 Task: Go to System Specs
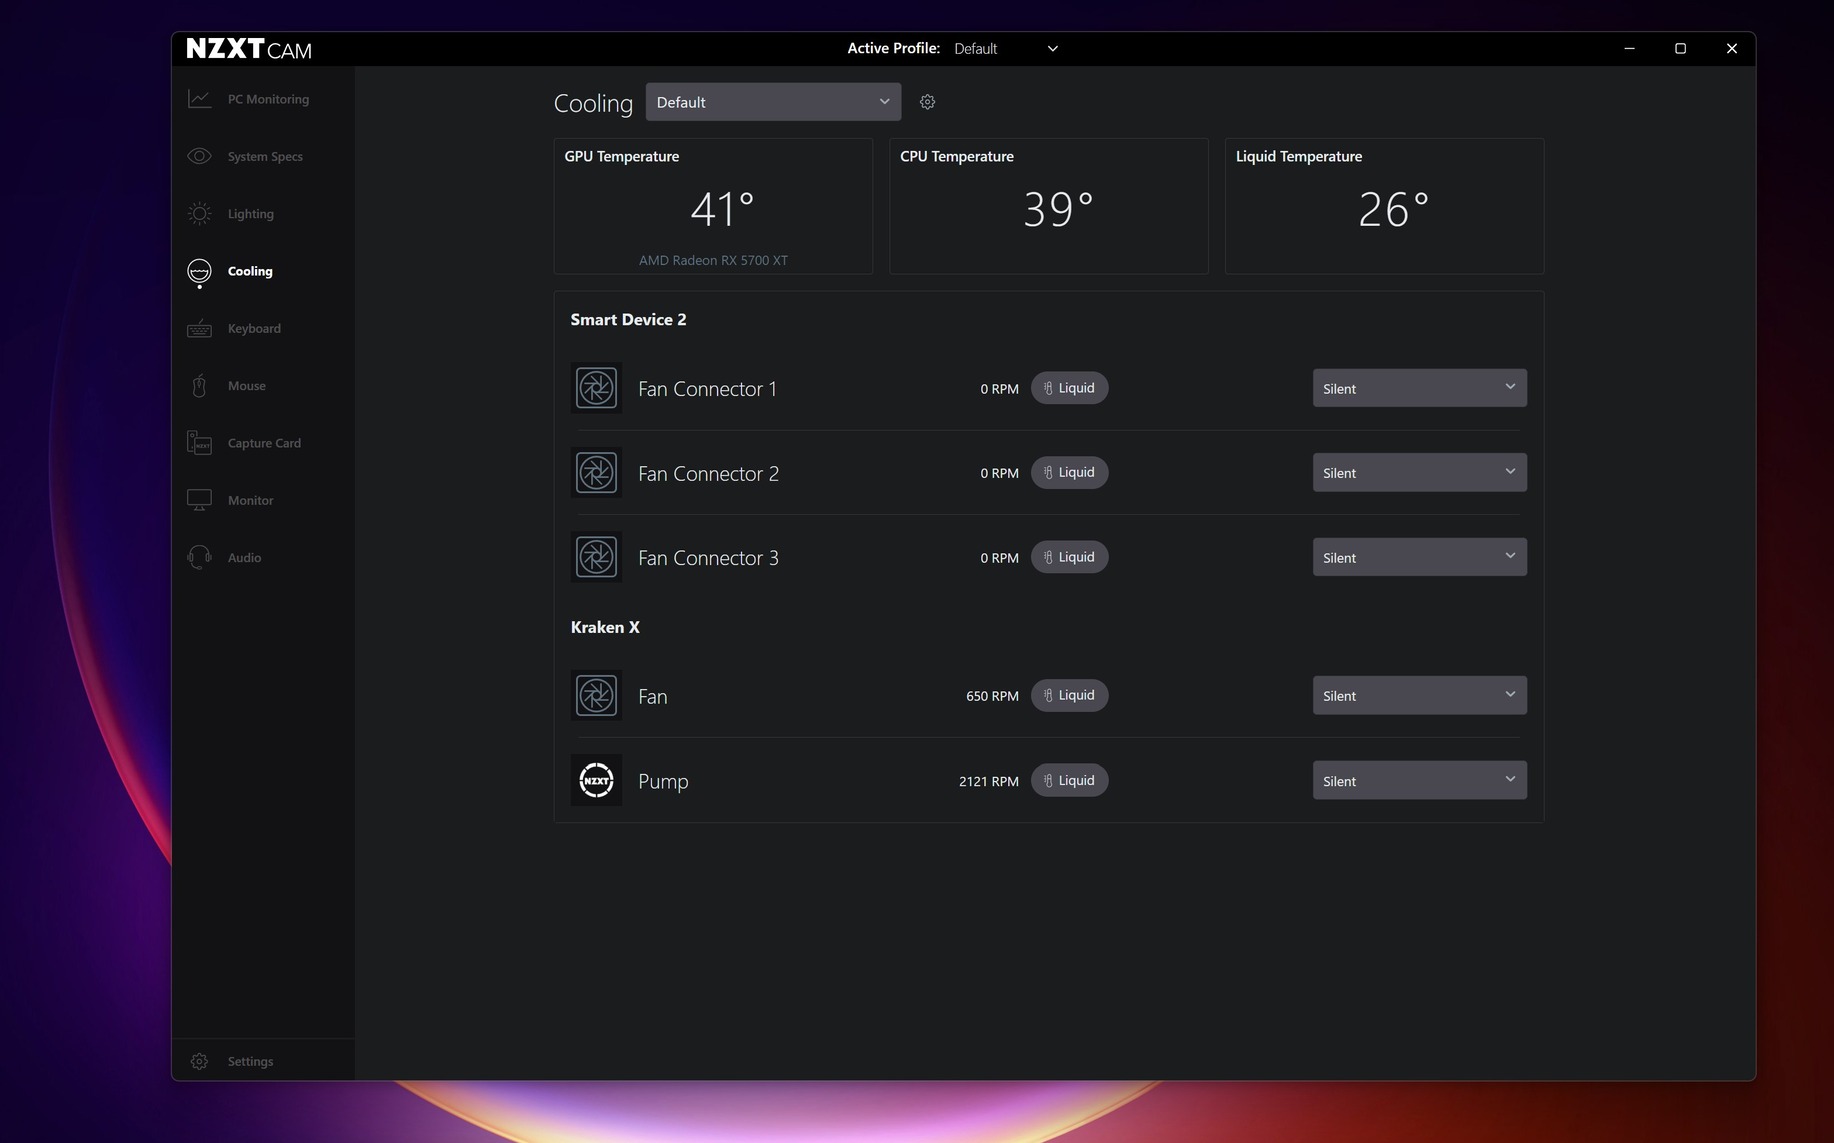265,156
